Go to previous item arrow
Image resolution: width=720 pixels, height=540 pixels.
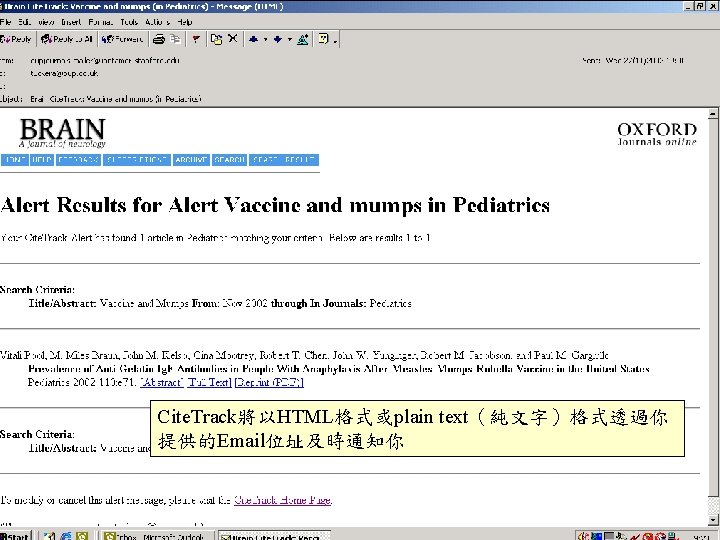253,39
